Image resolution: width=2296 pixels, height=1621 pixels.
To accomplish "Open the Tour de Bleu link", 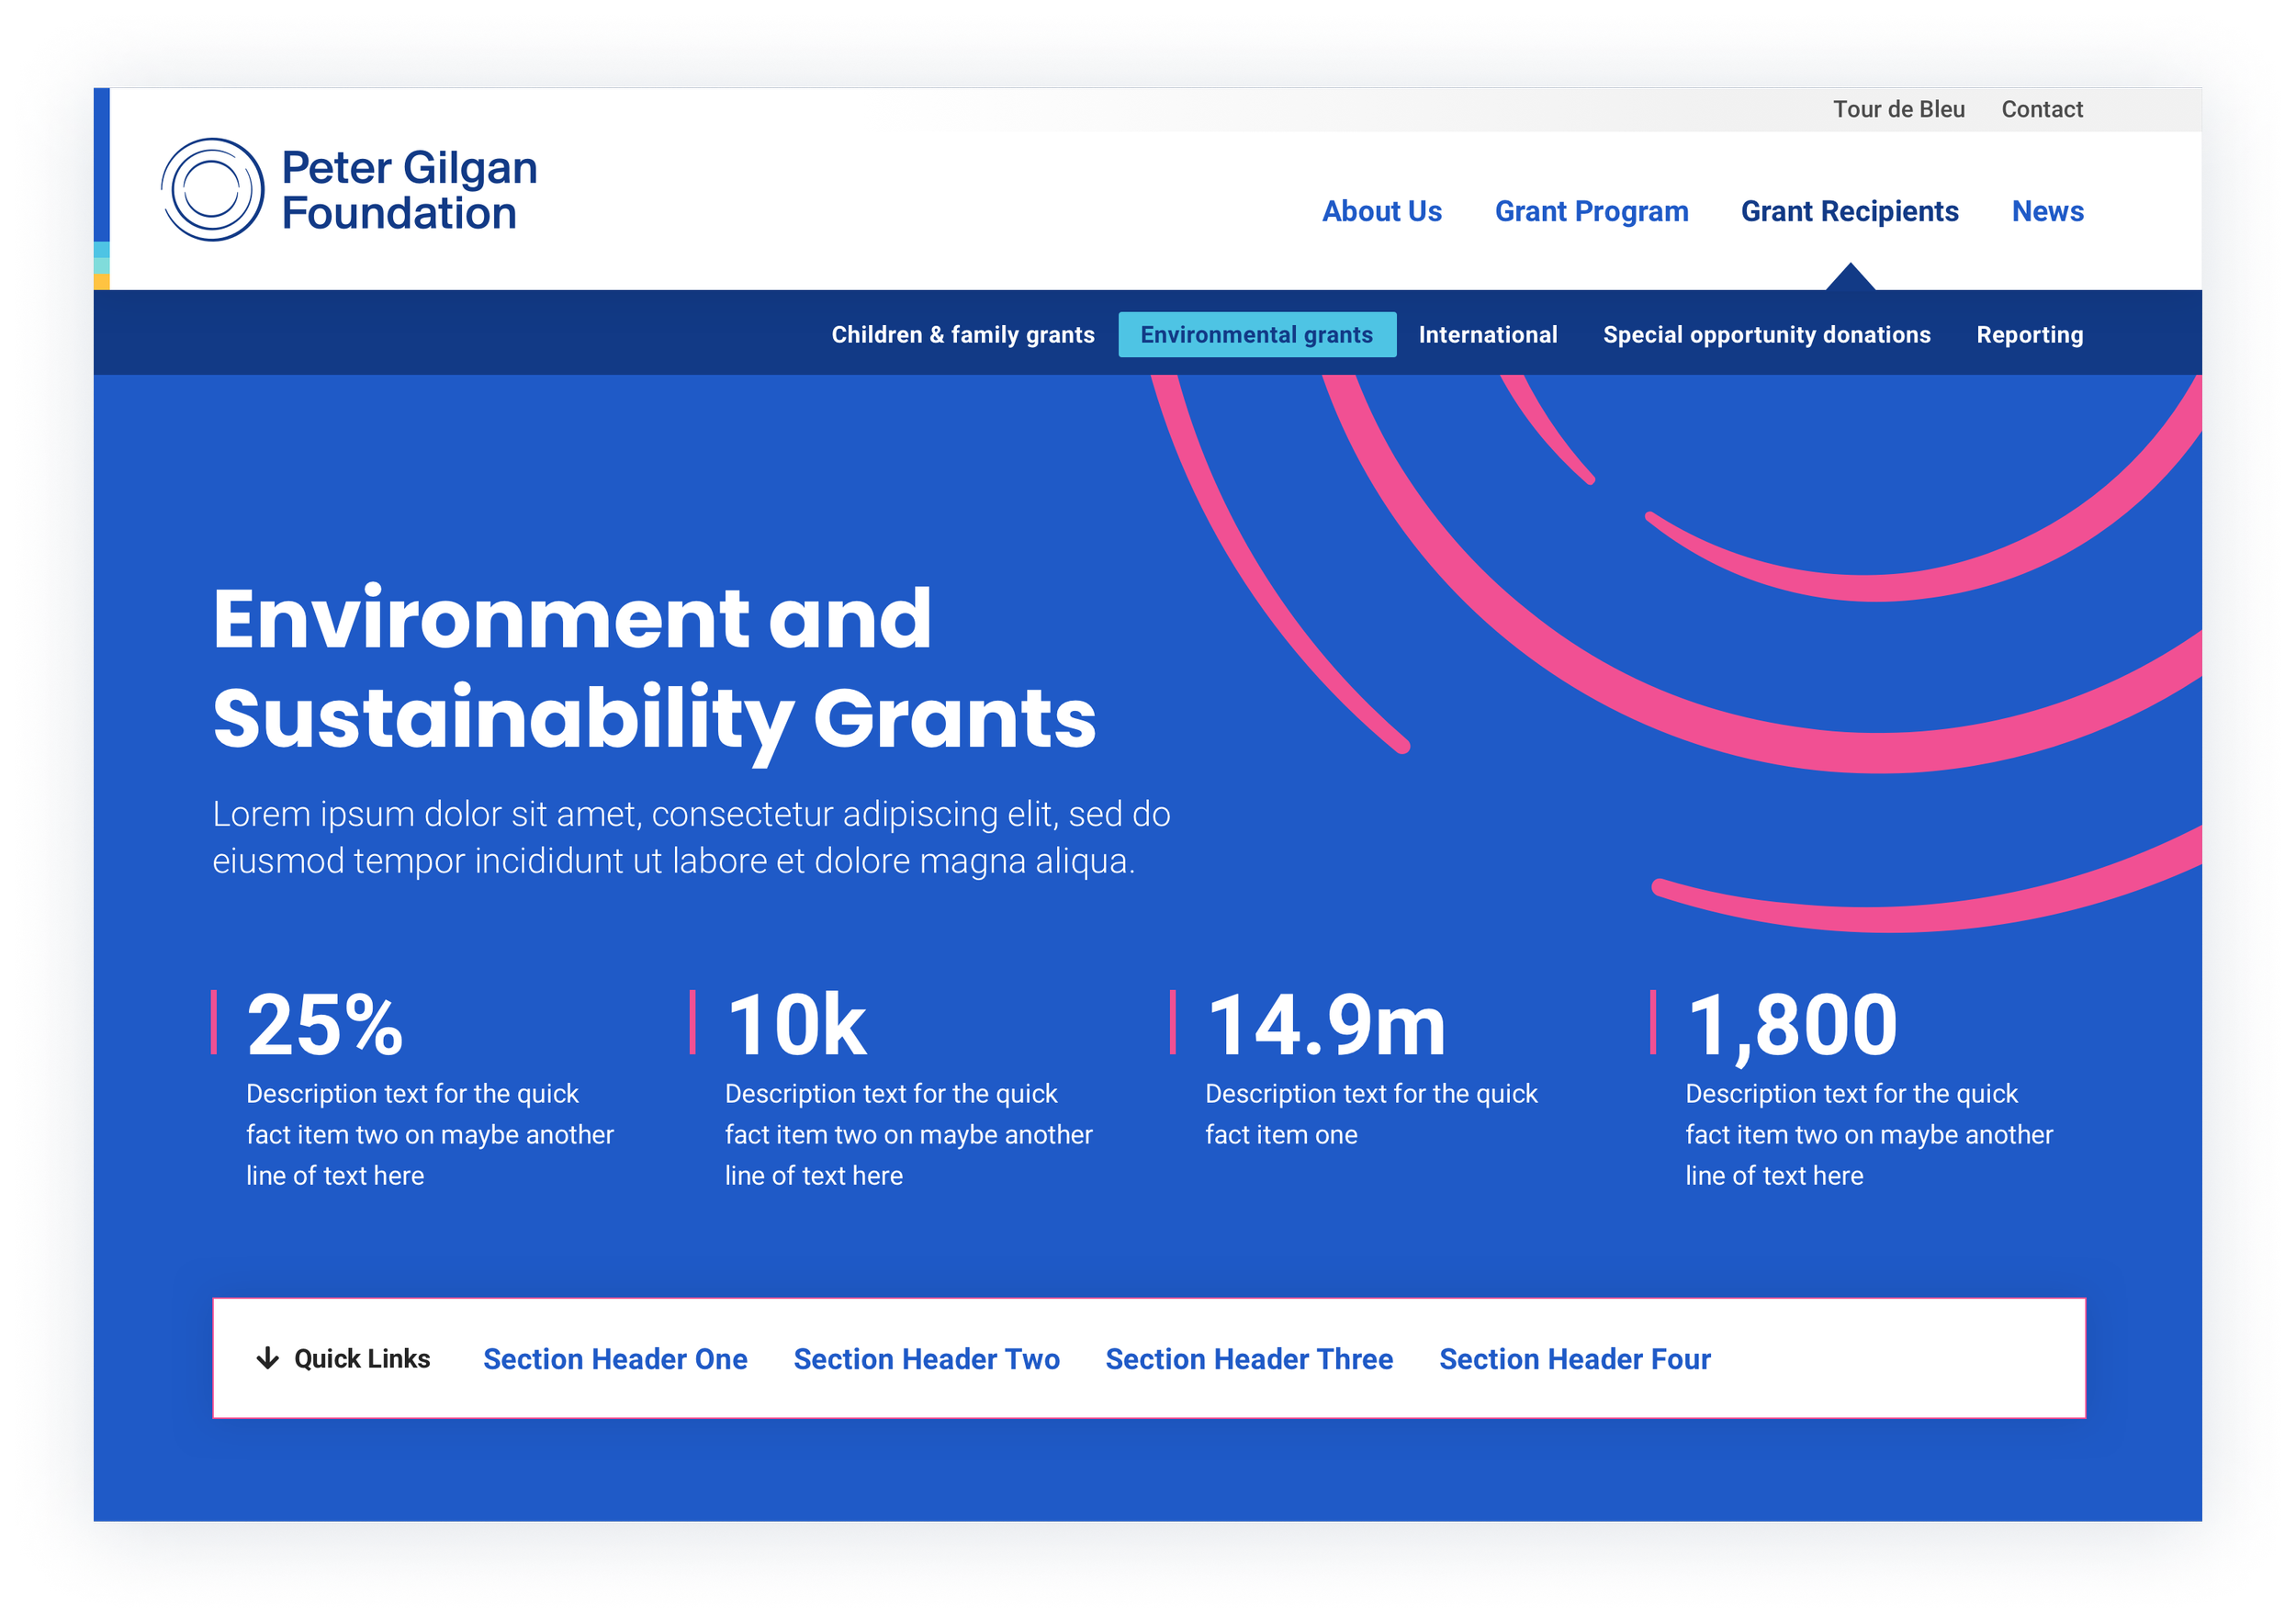I will coord(1897,109).
